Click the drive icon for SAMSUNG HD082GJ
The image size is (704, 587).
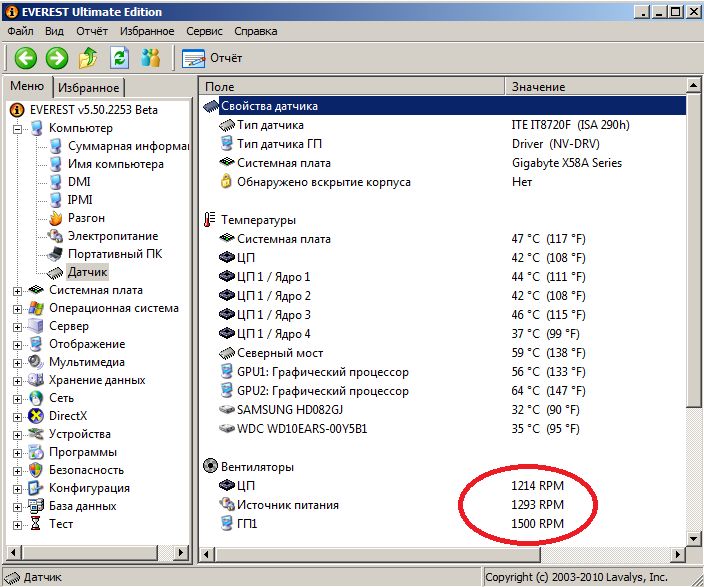(227, 410)
